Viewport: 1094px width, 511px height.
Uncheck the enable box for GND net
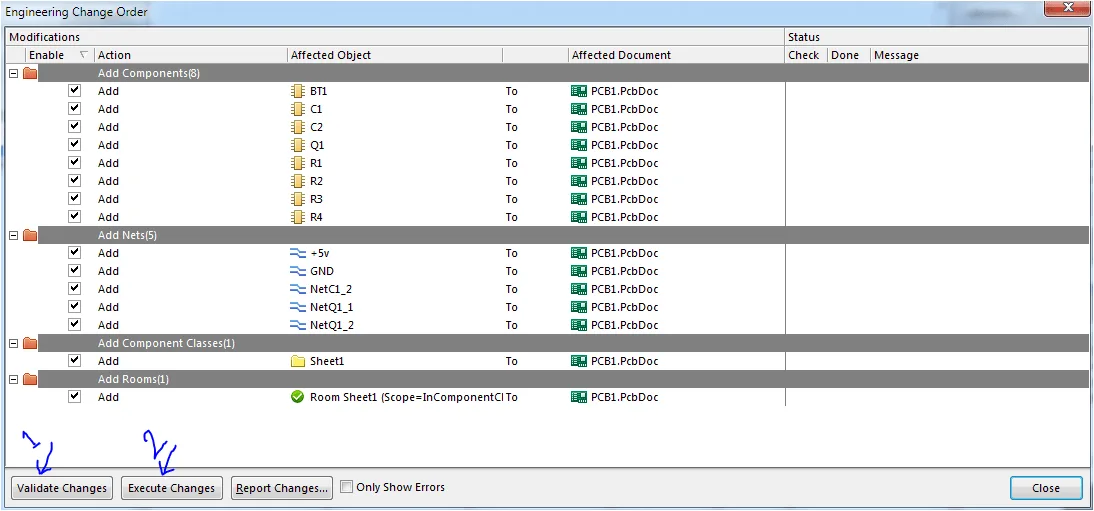coord(75,270)
